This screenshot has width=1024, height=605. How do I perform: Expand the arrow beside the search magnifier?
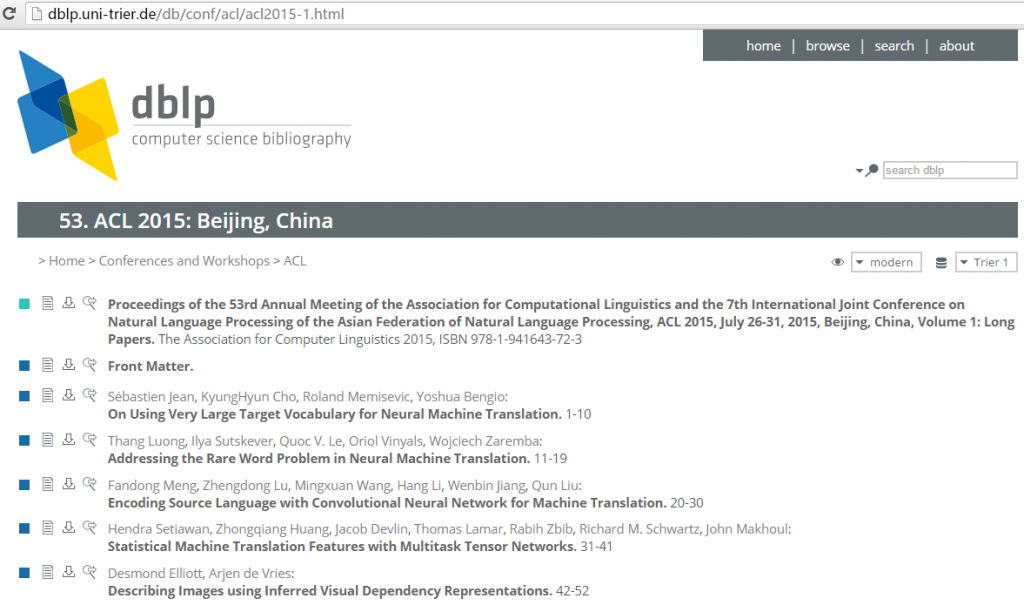tap(859, 171)
